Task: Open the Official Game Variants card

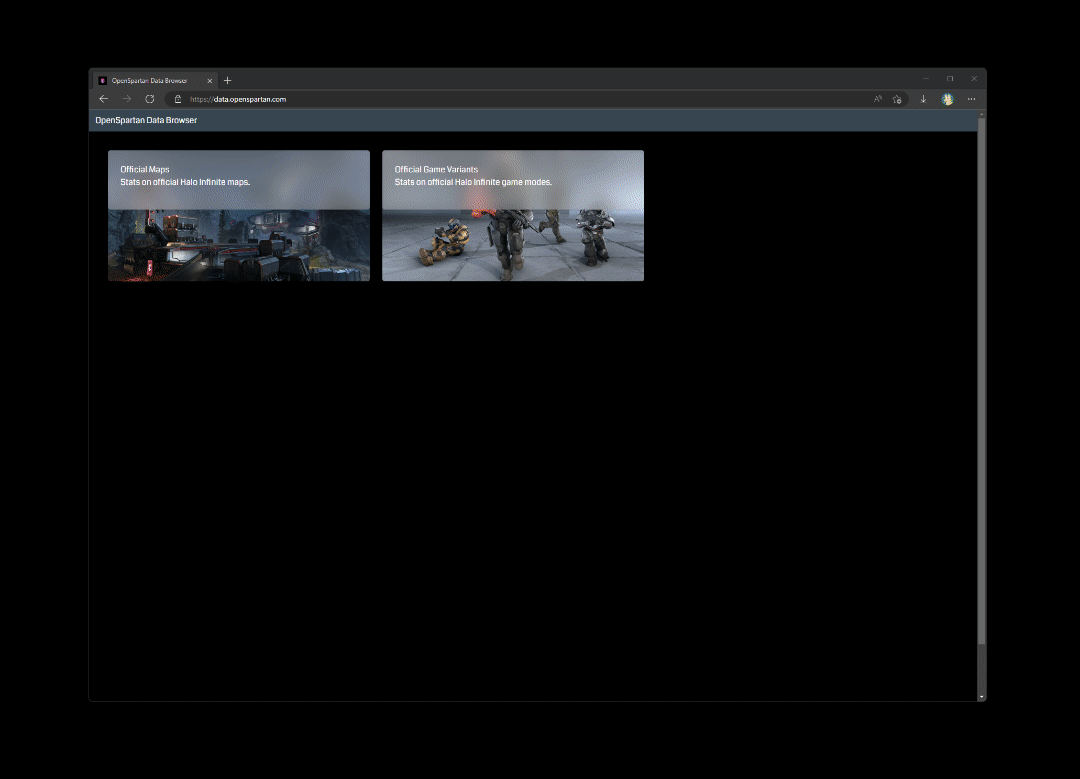Action: pos(513,216)
